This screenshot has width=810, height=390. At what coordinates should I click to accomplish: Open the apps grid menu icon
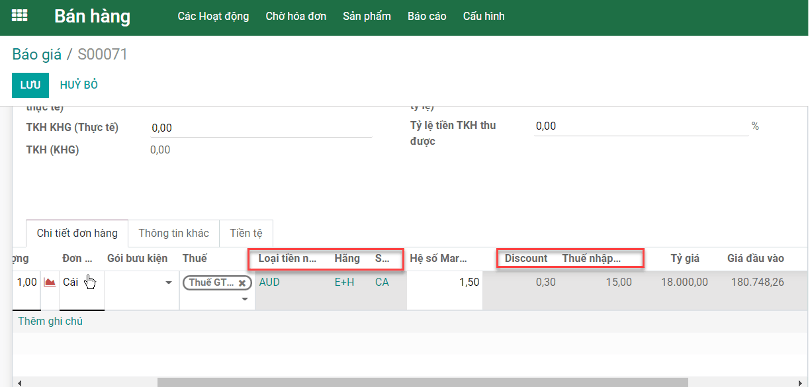pos(20,15)
